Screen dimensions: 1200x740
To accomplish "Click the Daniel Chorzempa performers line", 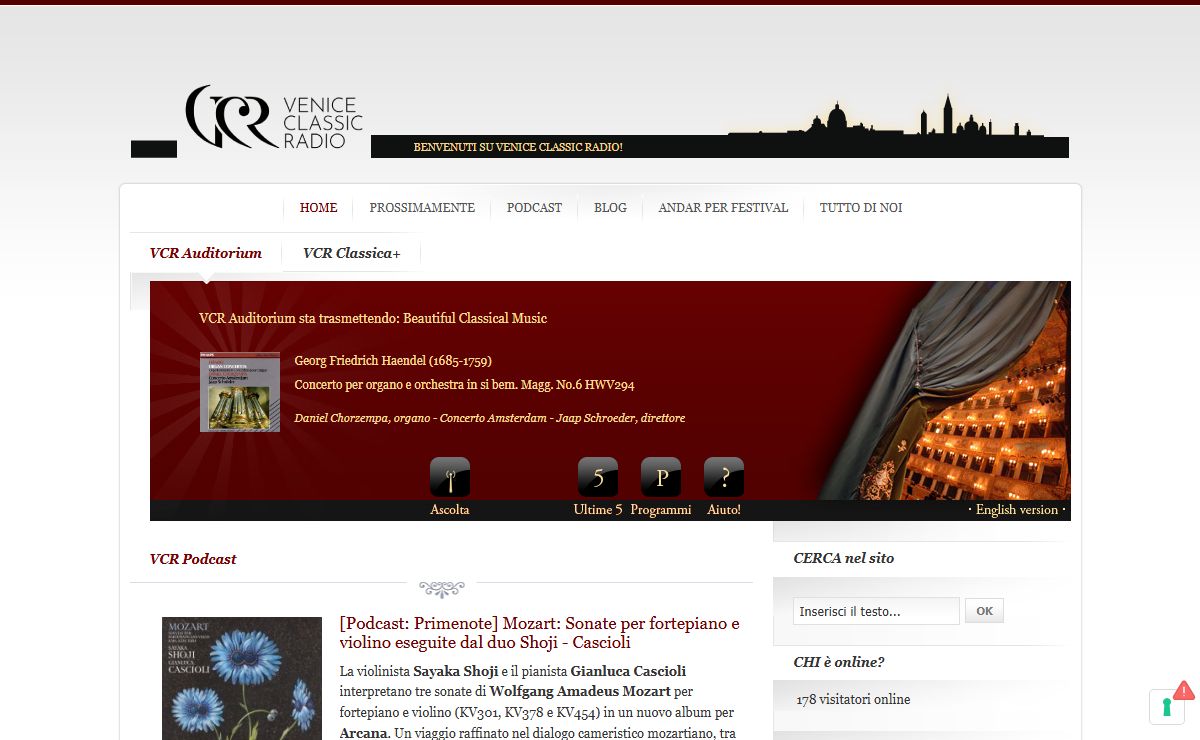I will coord(490,418).
